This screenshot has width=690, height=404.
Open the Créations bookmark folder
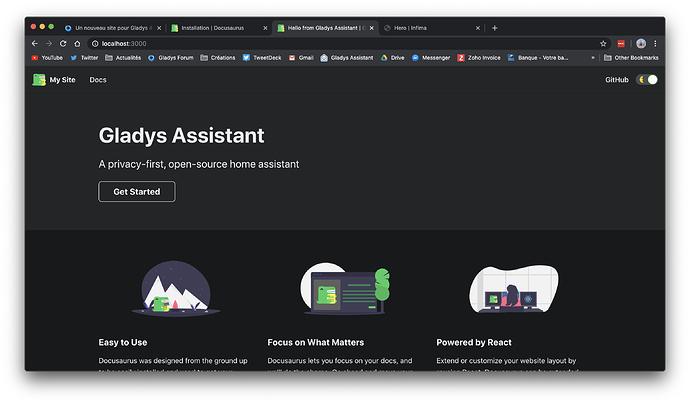coord(218,58)
